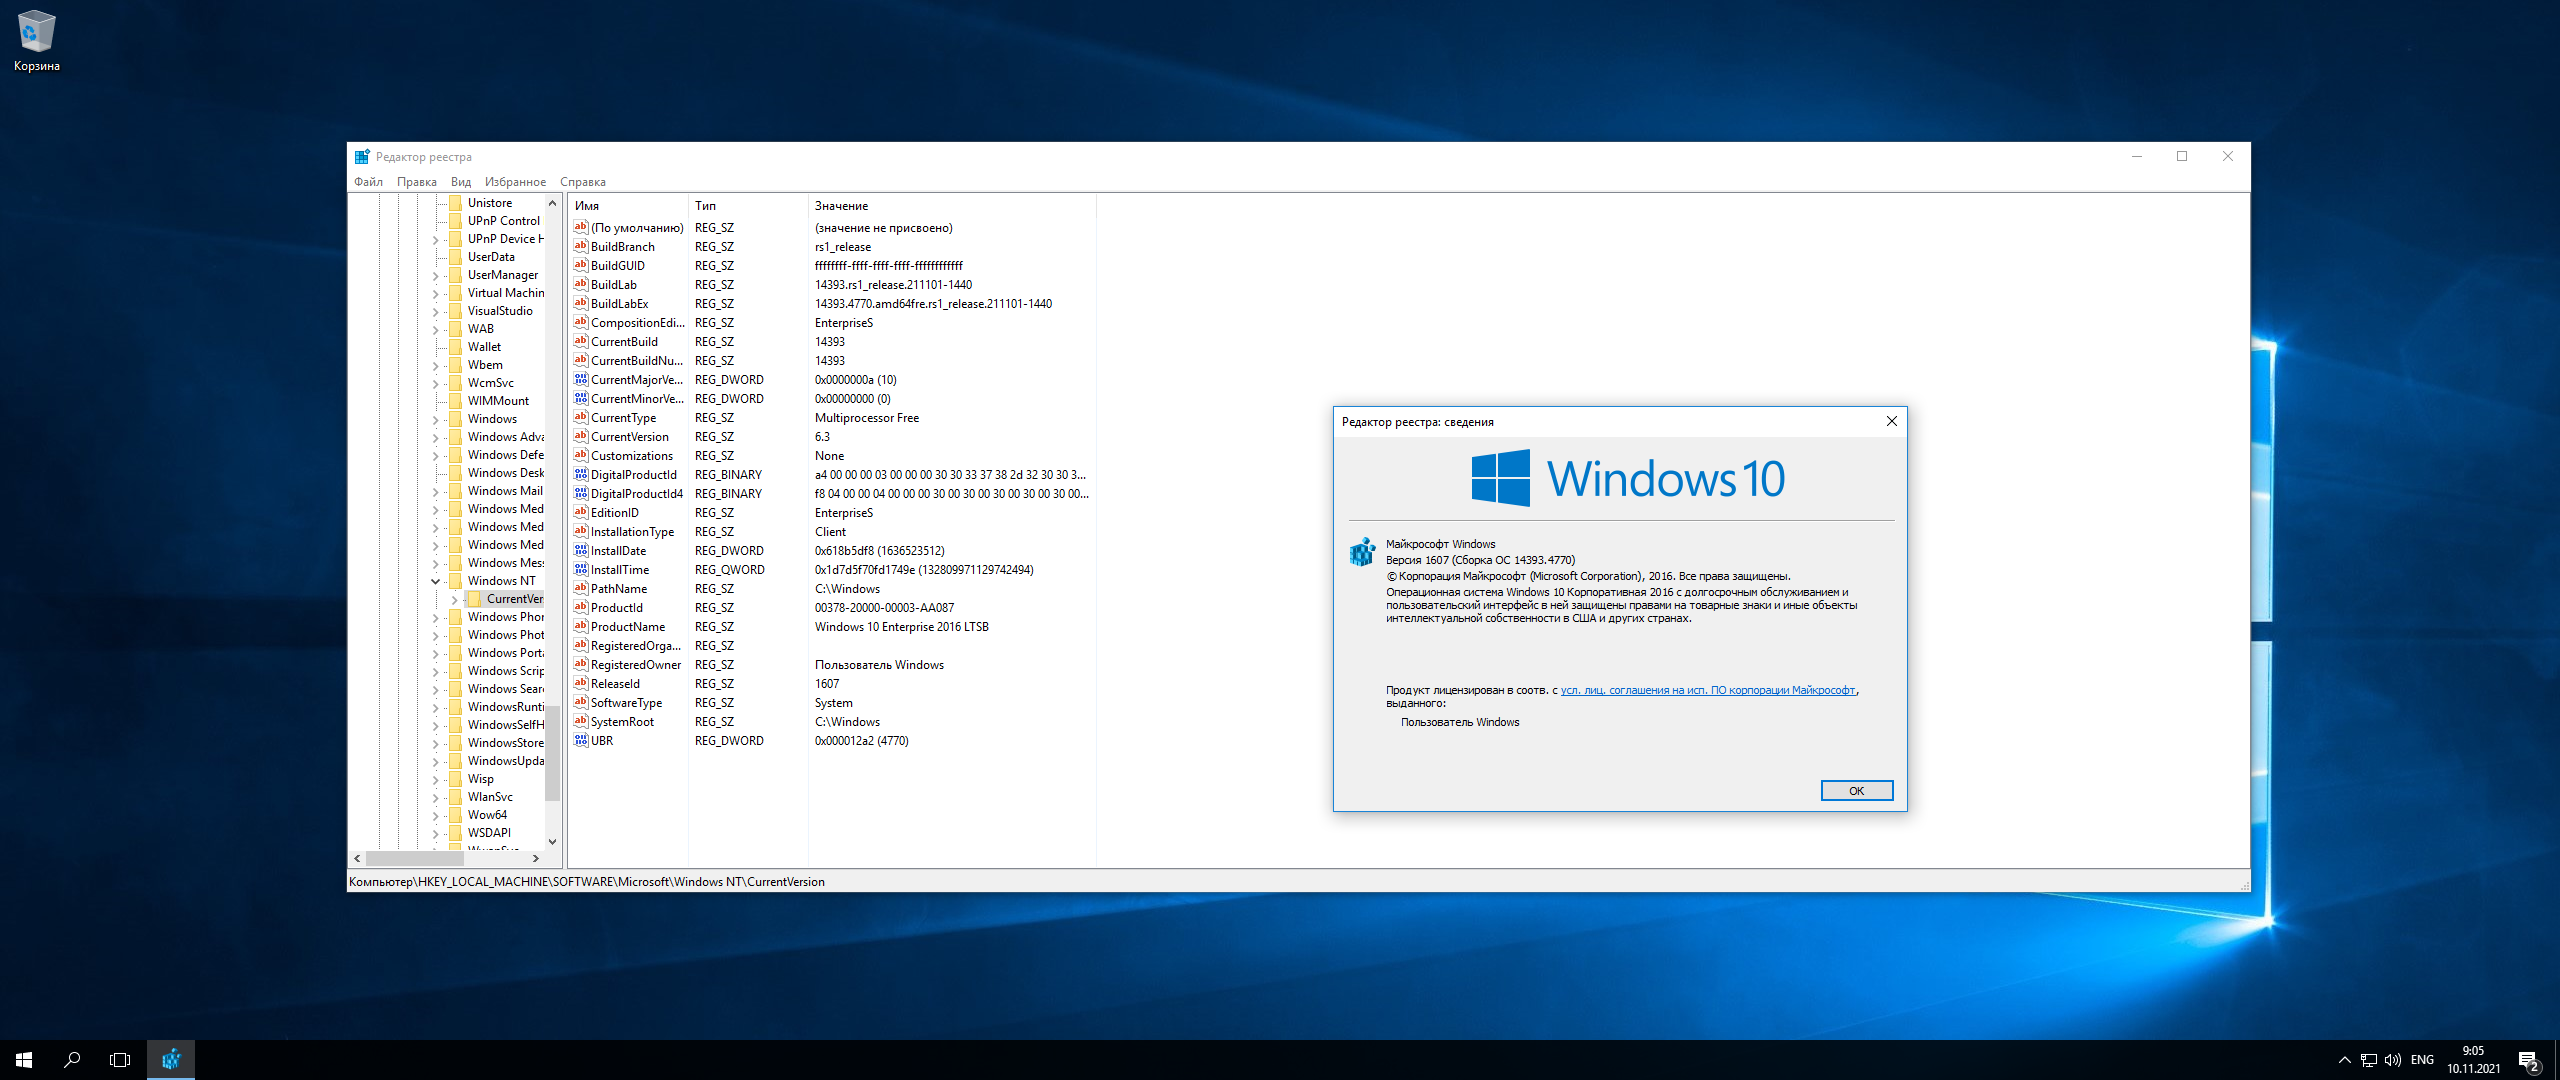The width and height of the screenshot is (2560, 1080).
Task: Open the Action Center notifications icon
Action: [x=2529, y=1060]
